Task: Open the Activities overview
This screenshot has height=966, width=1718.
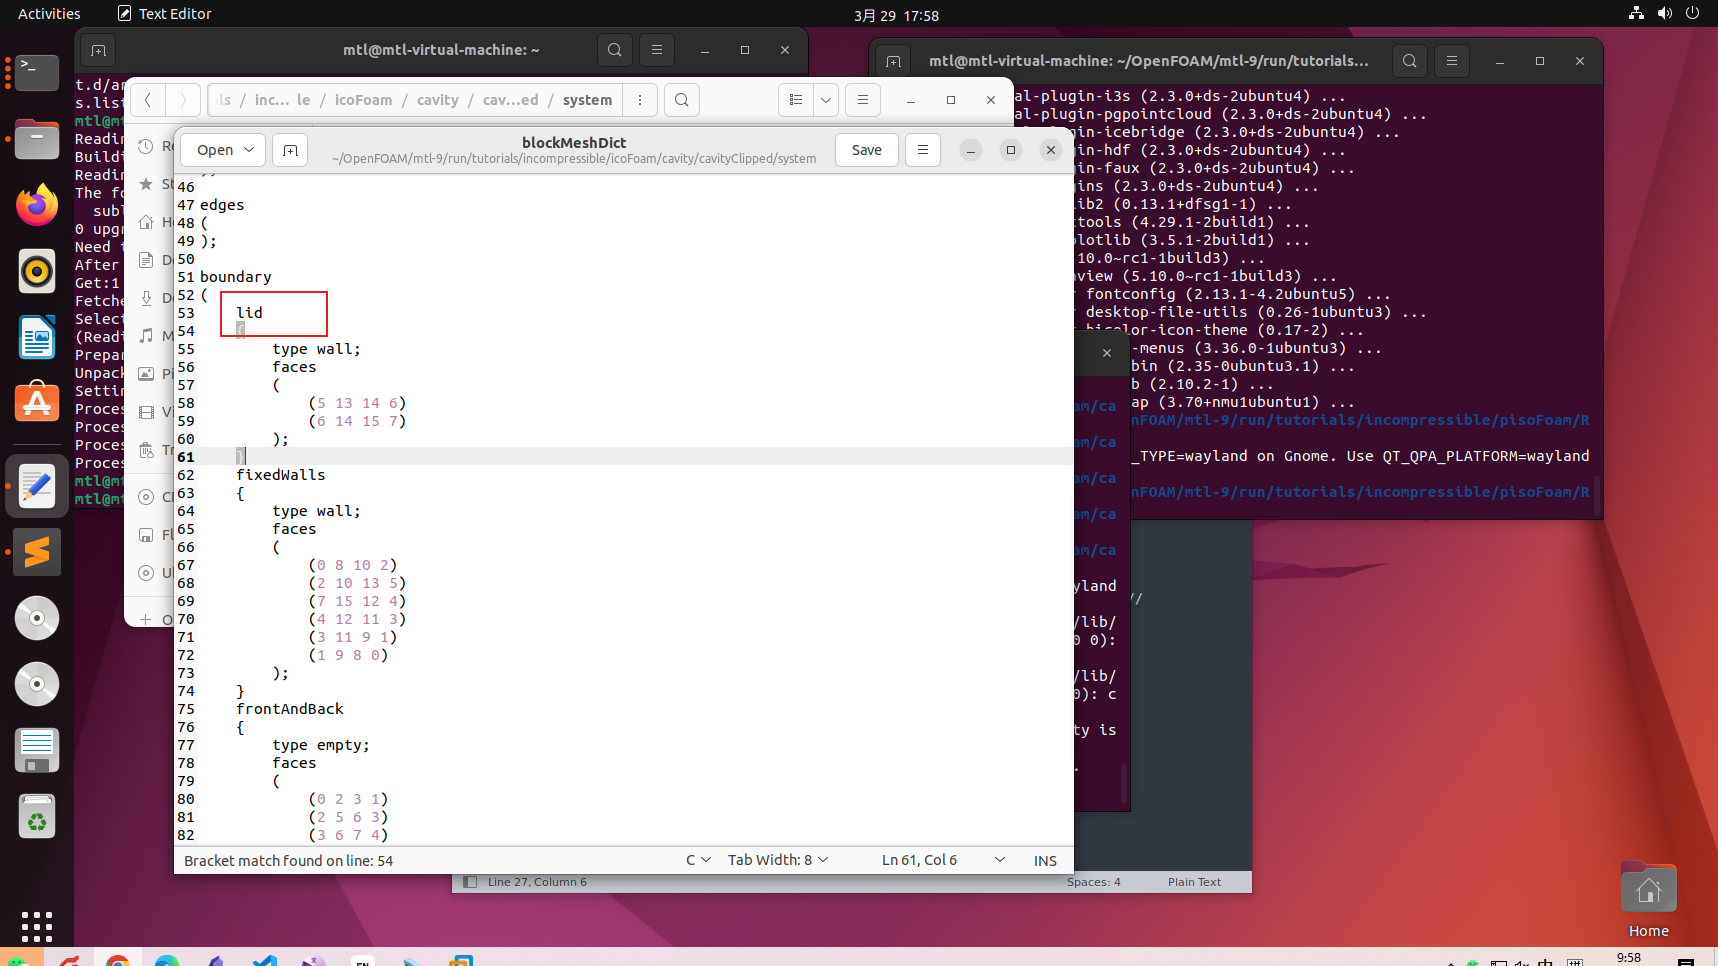Action: coord(49,14)
